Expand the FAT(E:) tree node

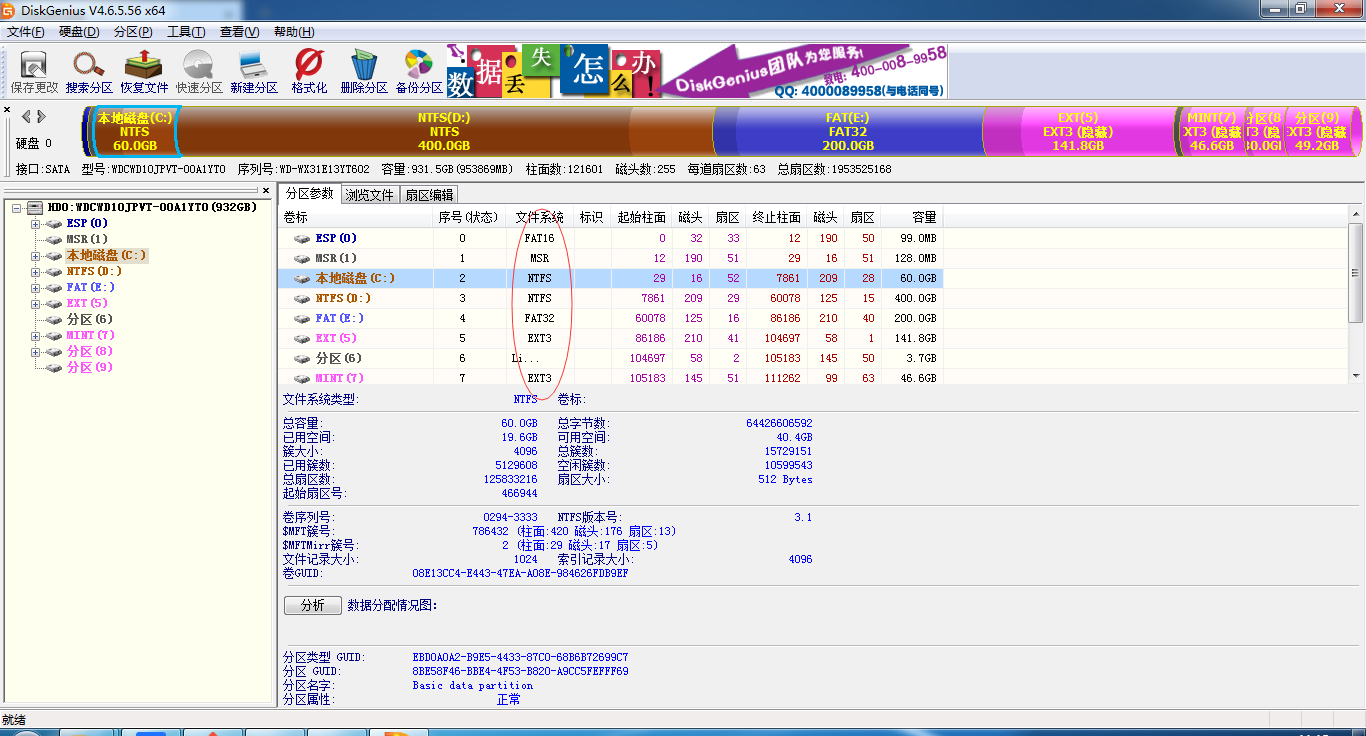[x=36, y=288]
